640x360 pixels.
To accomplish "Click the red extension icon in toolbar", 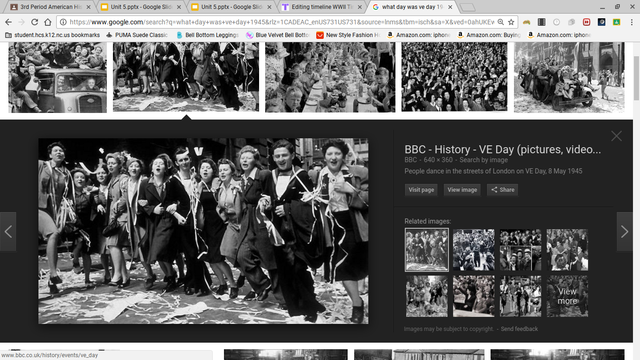I will pyautogui.click(x=587, y=22).
